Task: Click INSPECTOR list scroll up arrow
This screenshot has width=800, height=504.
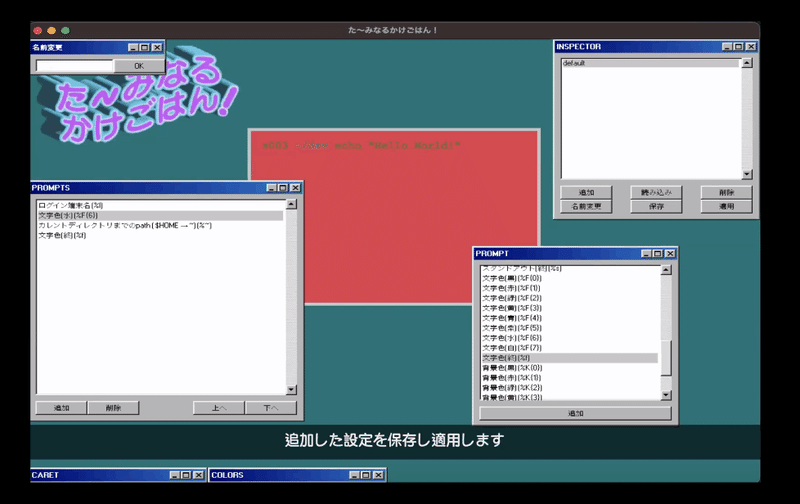Action: point(747,63)
